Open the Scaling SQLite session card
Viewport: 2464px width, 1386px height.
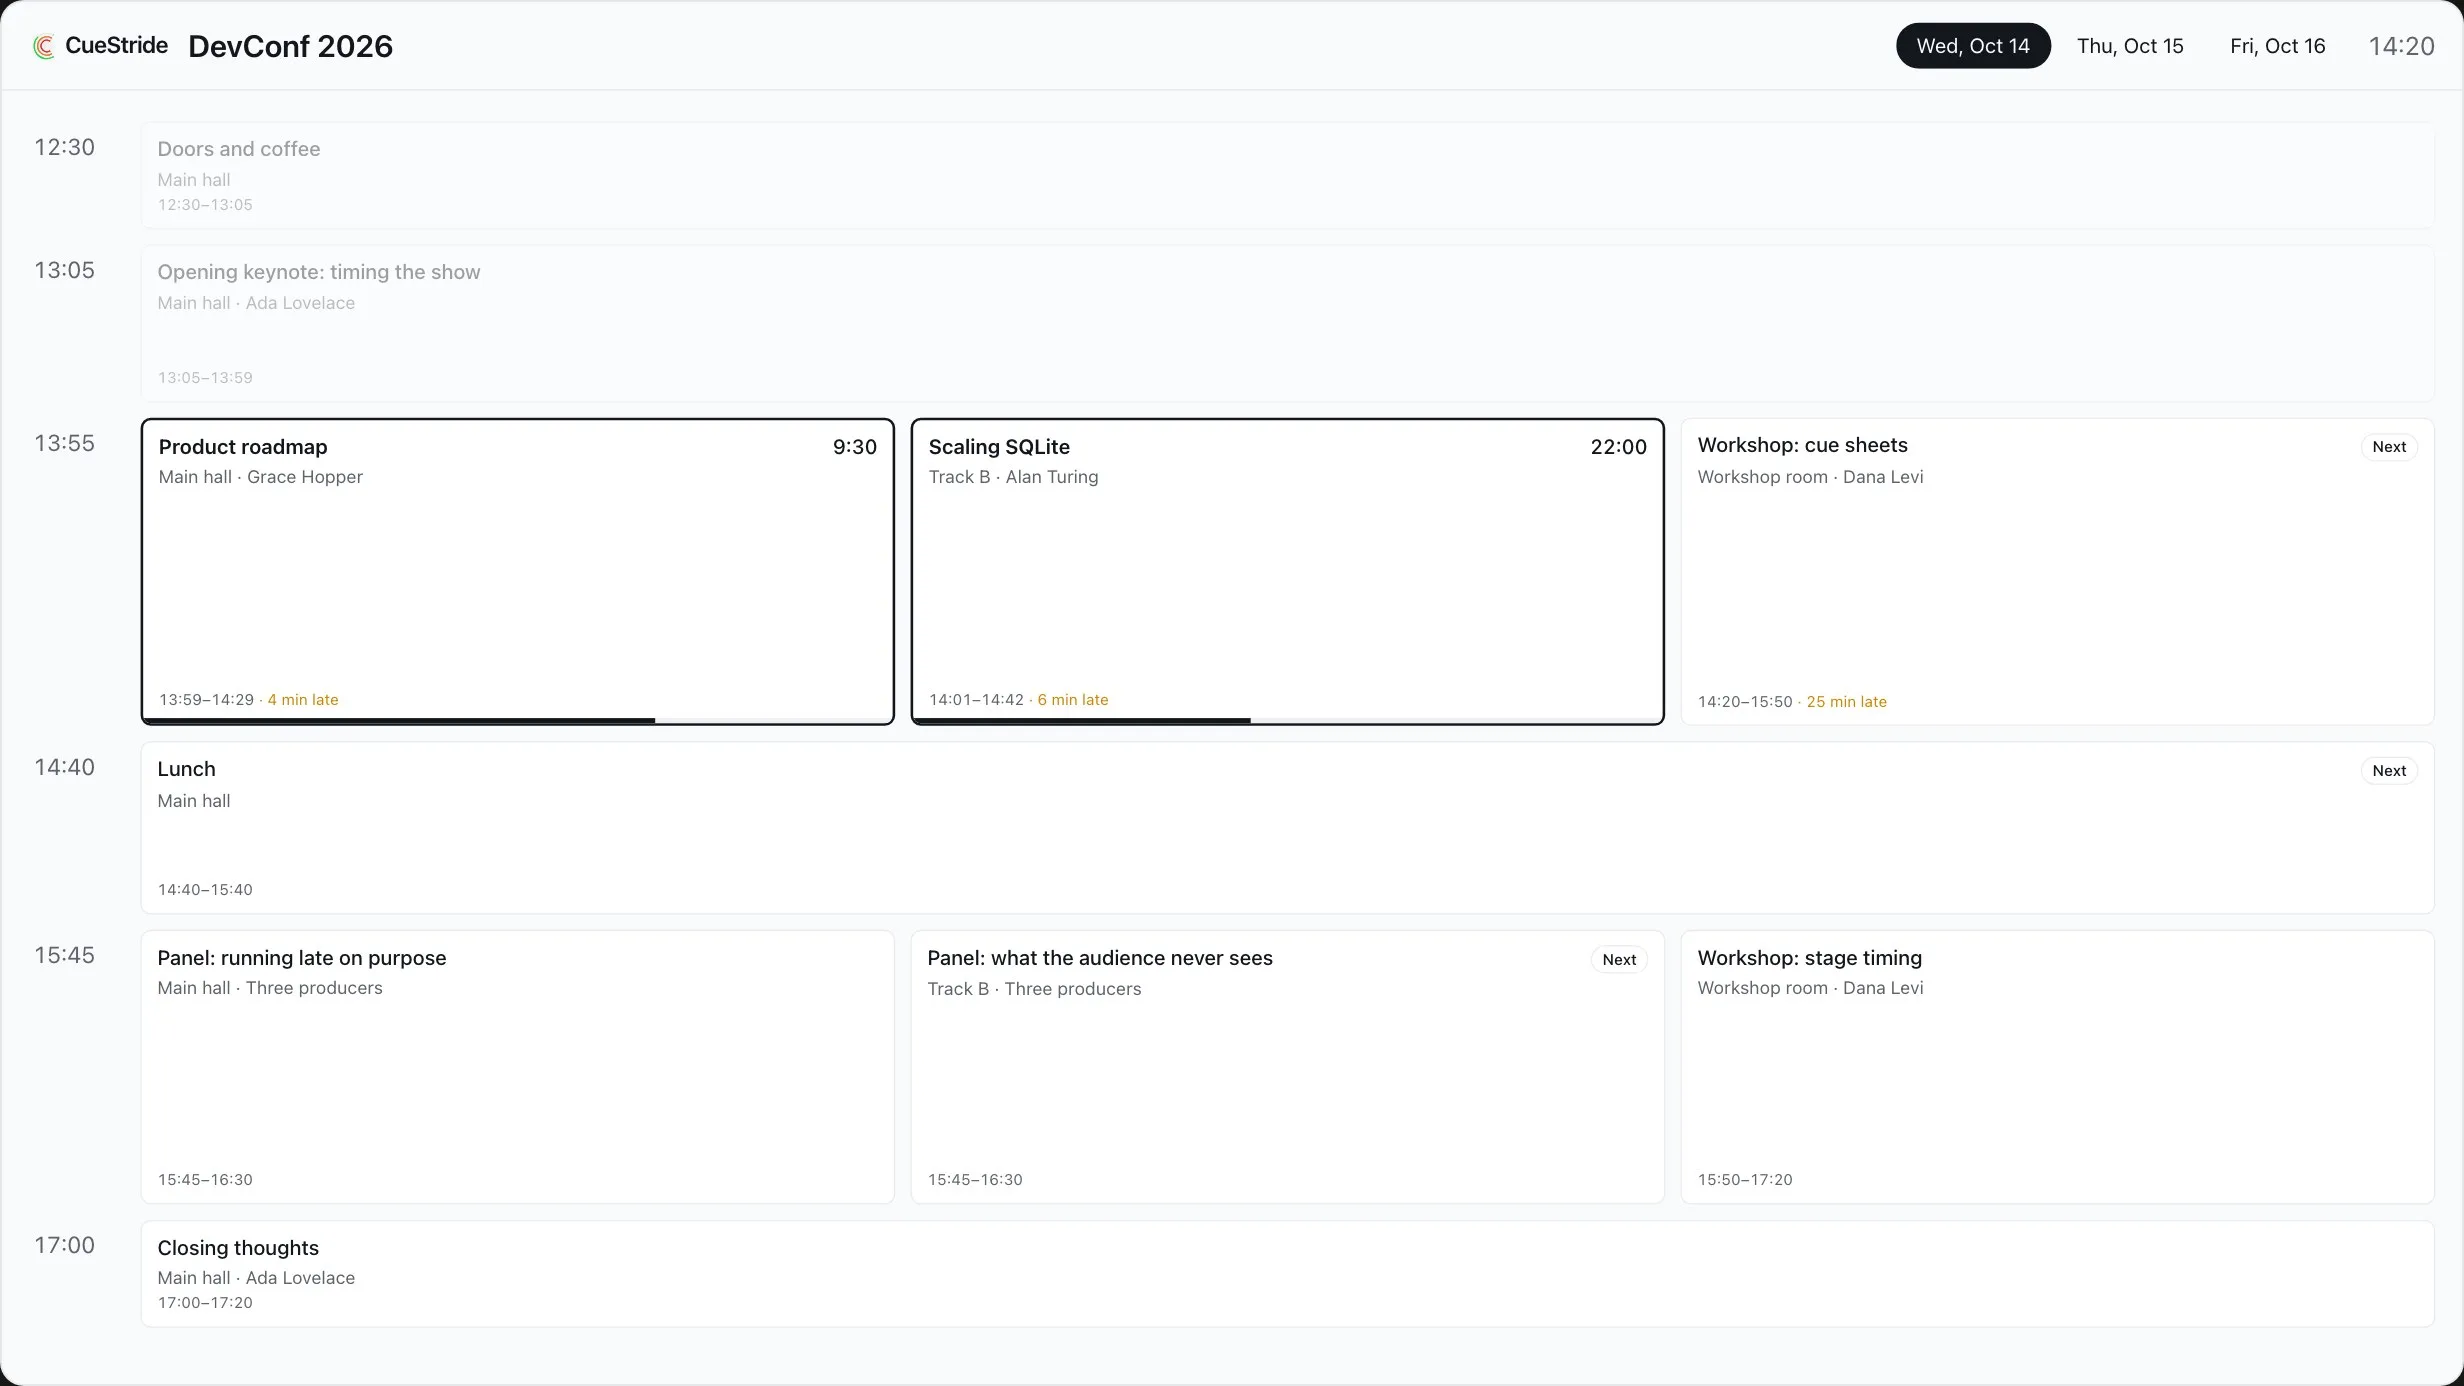coord(1287,572)
